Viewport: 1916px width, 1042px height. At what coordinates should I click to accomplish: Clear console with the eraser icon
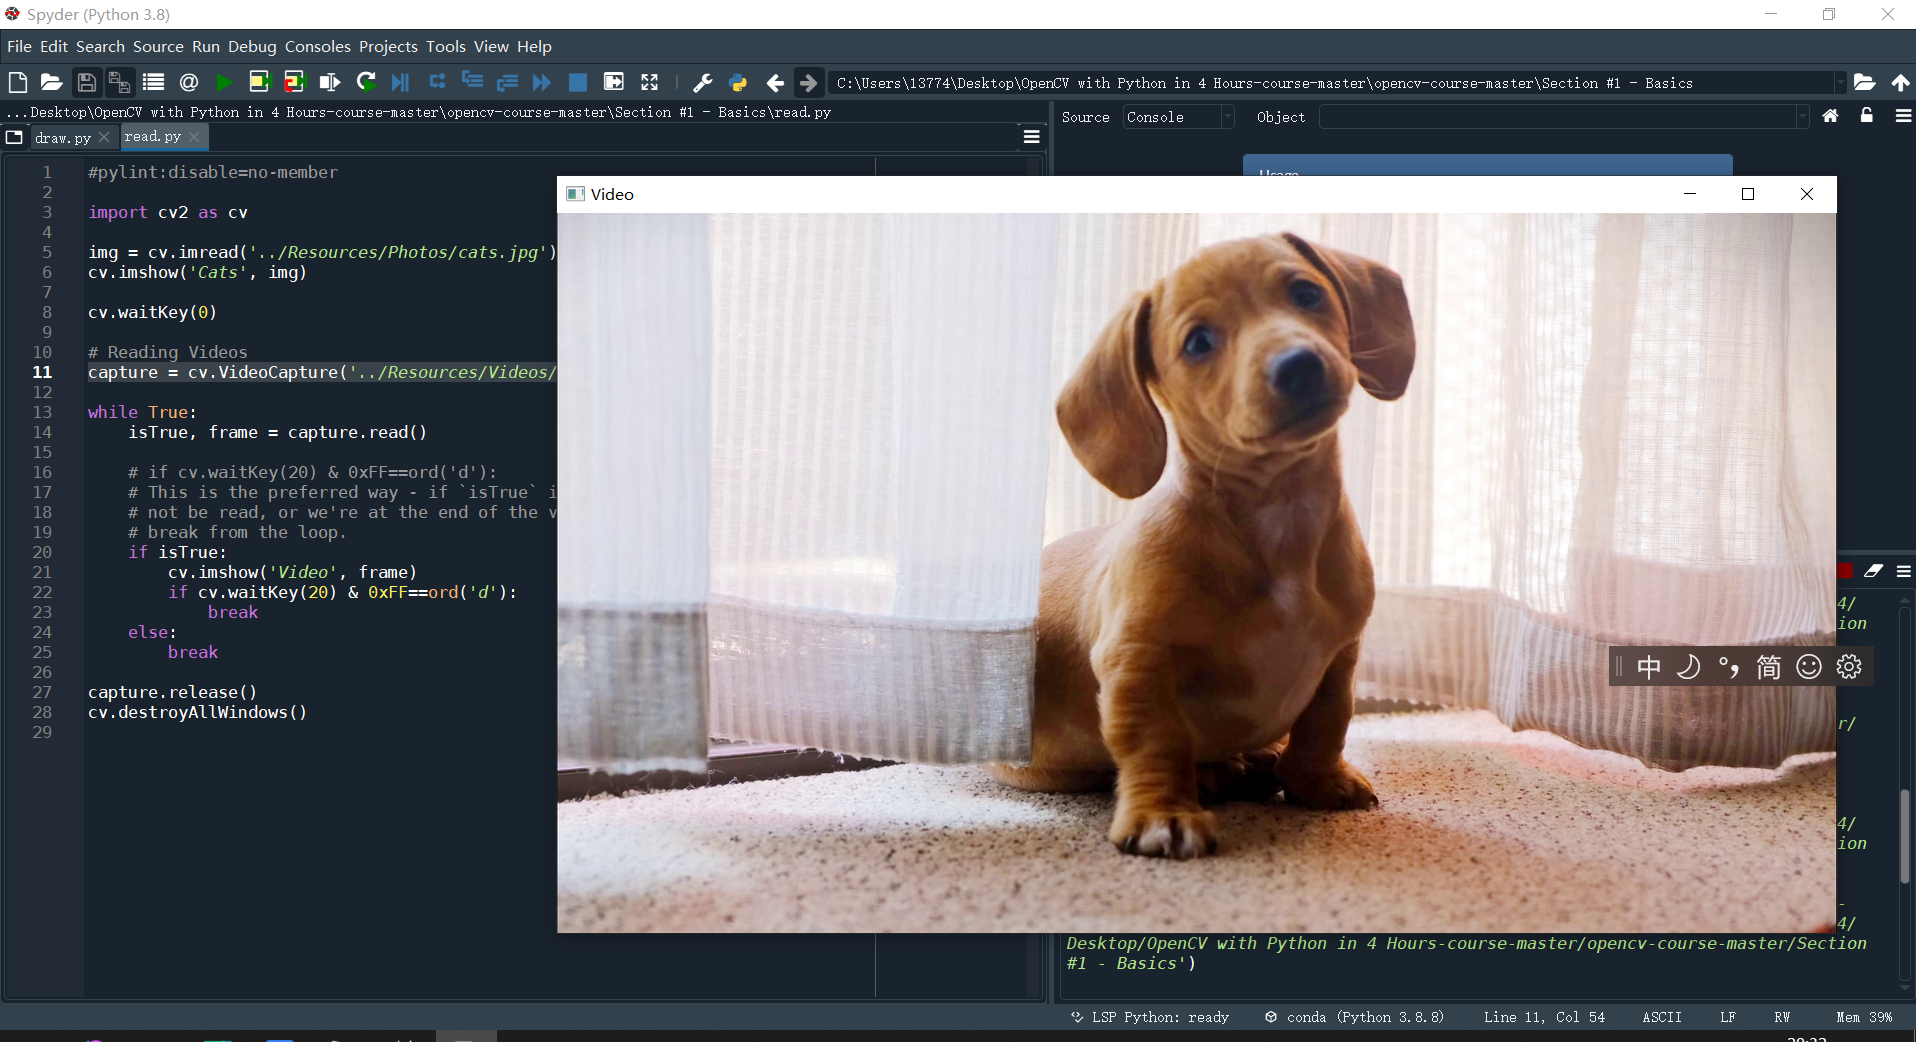point(1873,571)
